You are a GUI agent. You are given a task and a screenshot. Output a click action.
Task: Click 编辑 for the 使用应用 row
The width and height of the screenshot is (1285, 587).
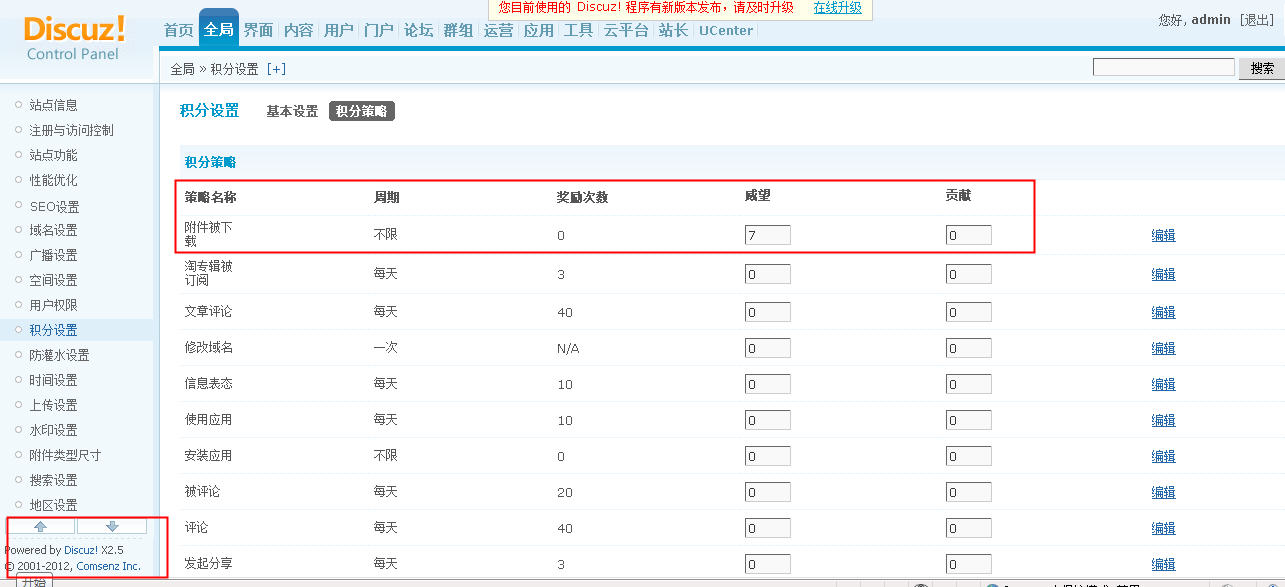coord(1163,420)
